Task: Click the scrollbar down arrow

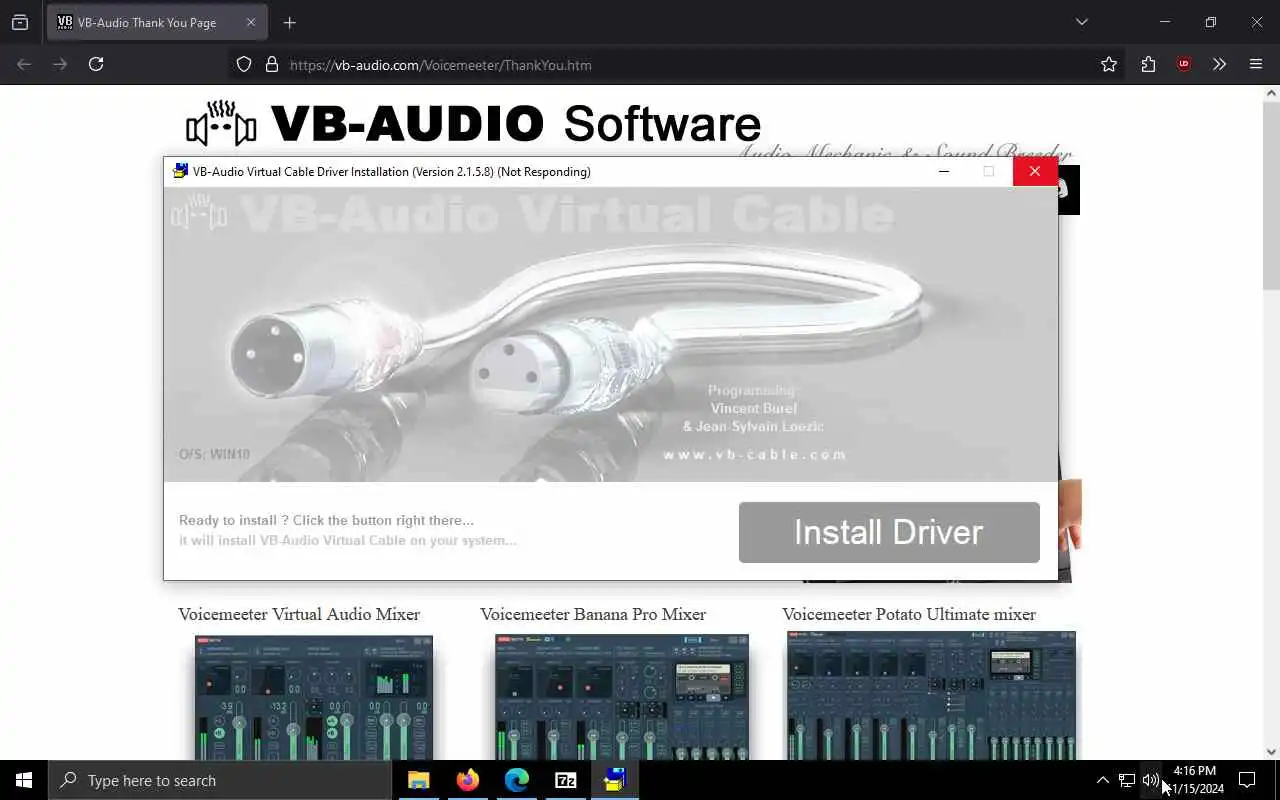Action: pyautogui.click(x=1271, y=752)
